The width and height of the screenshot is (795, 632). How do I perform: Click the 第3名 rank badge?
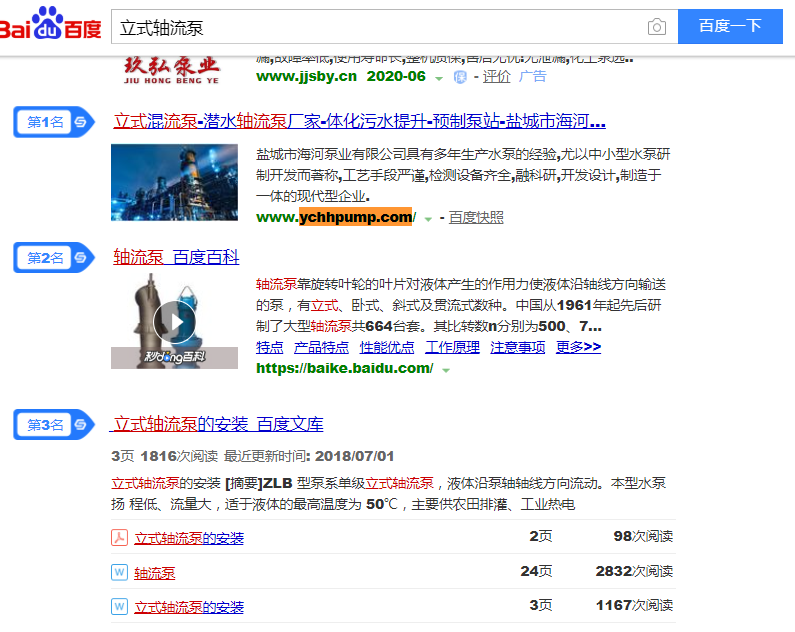(x=53, y=424)
